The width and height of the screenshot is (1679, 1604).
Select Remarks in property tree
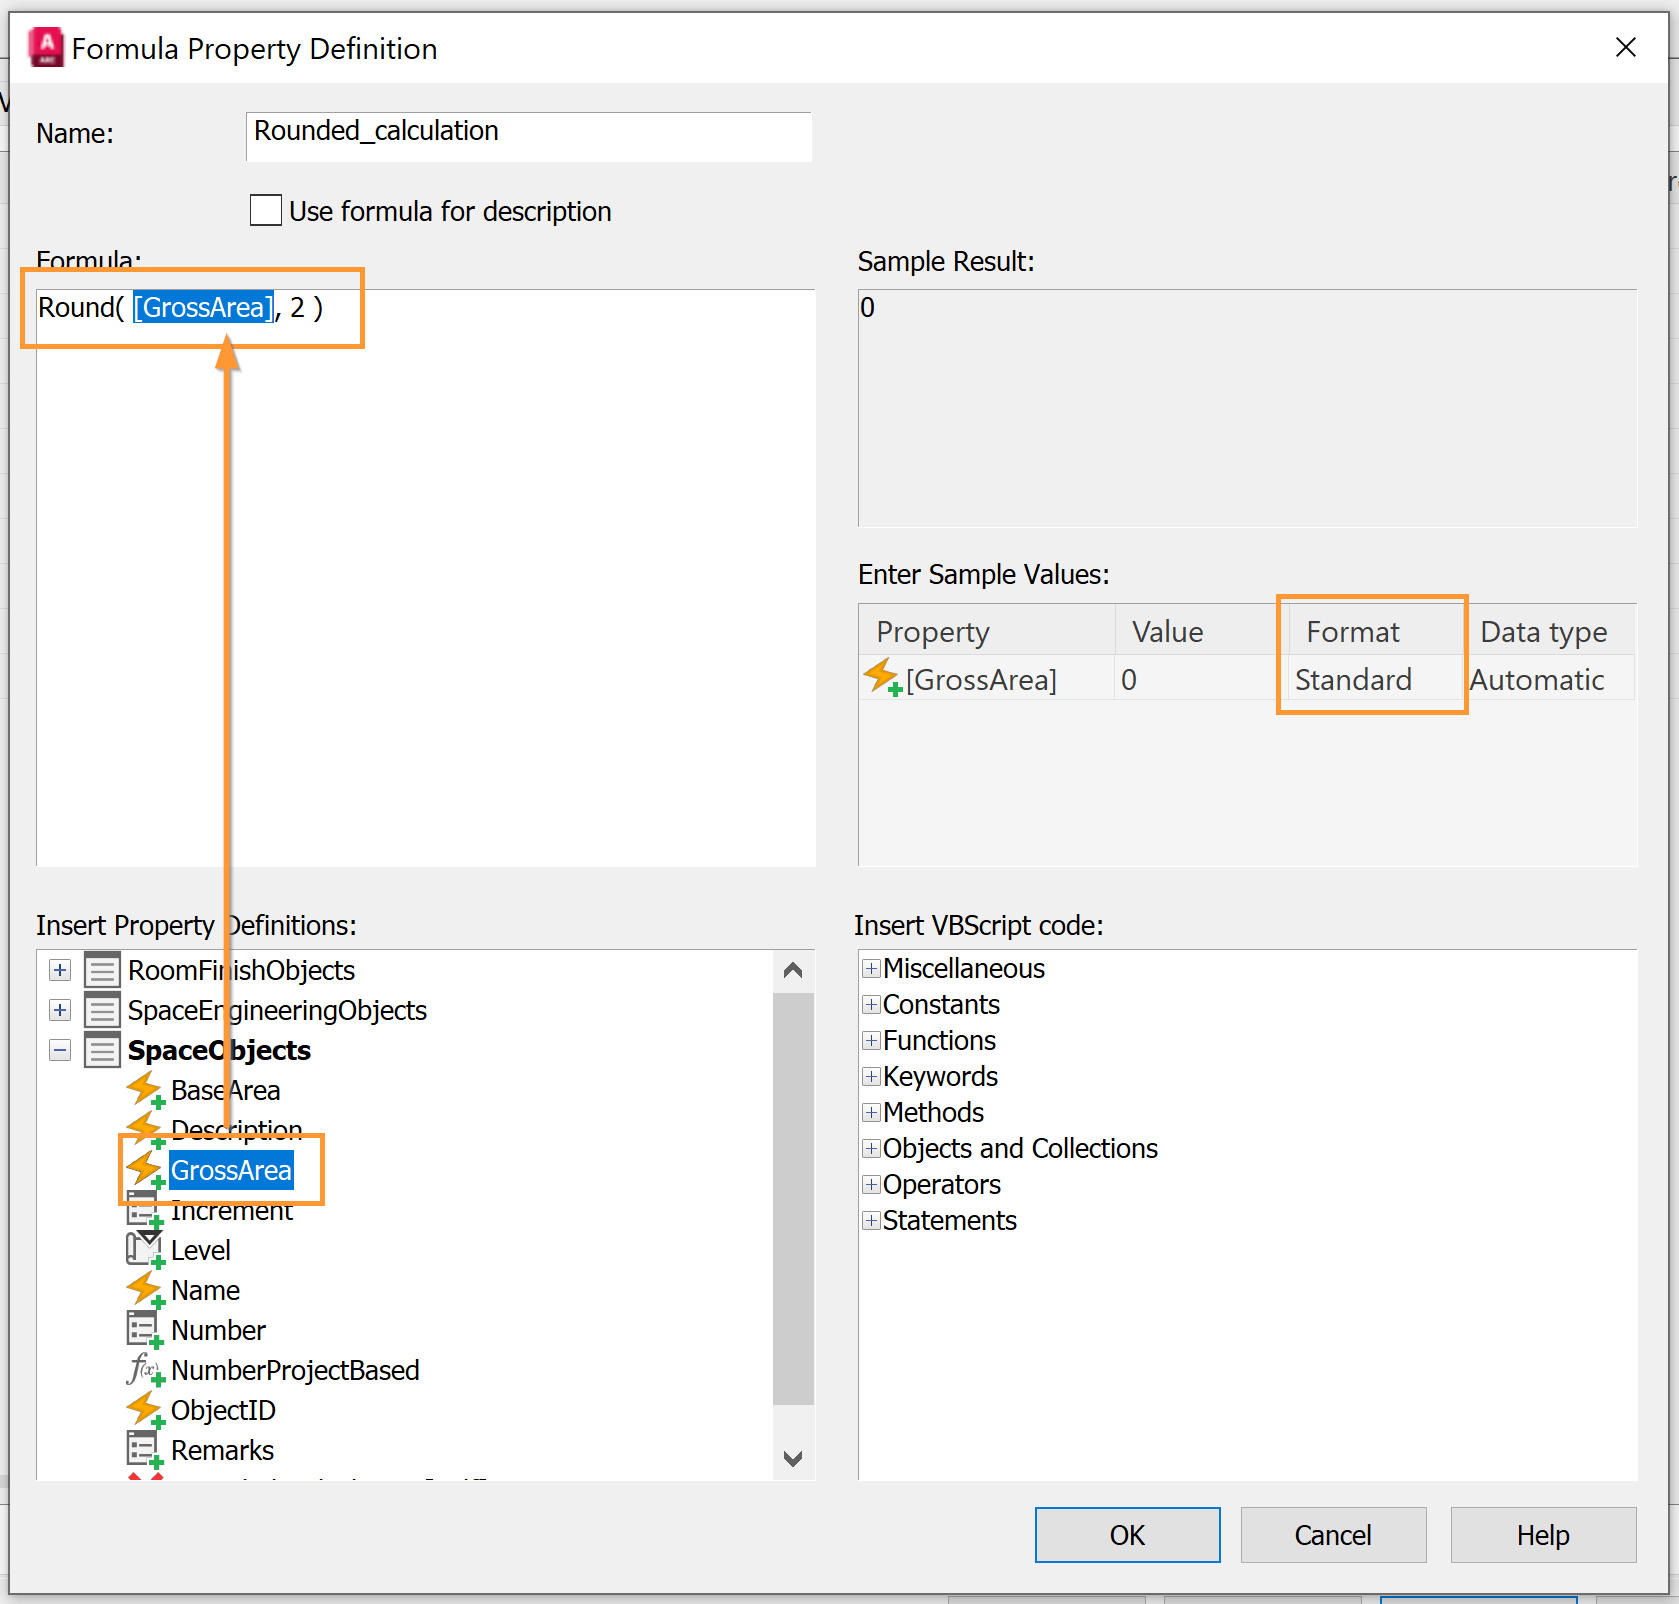pyautogui.click(x=222, y=1450)
